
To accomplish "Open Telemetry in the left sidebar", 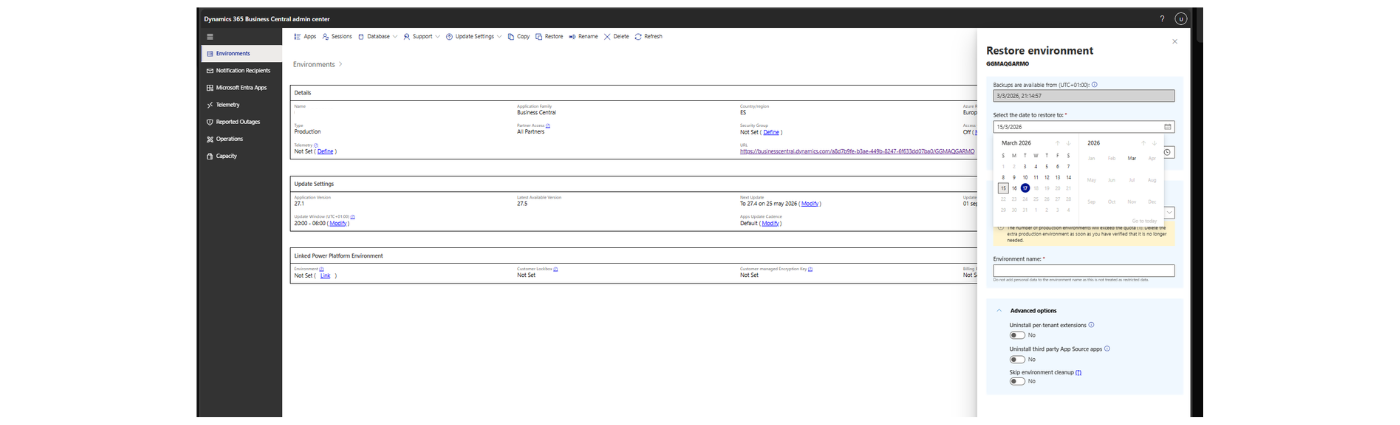I will point(227,105).
